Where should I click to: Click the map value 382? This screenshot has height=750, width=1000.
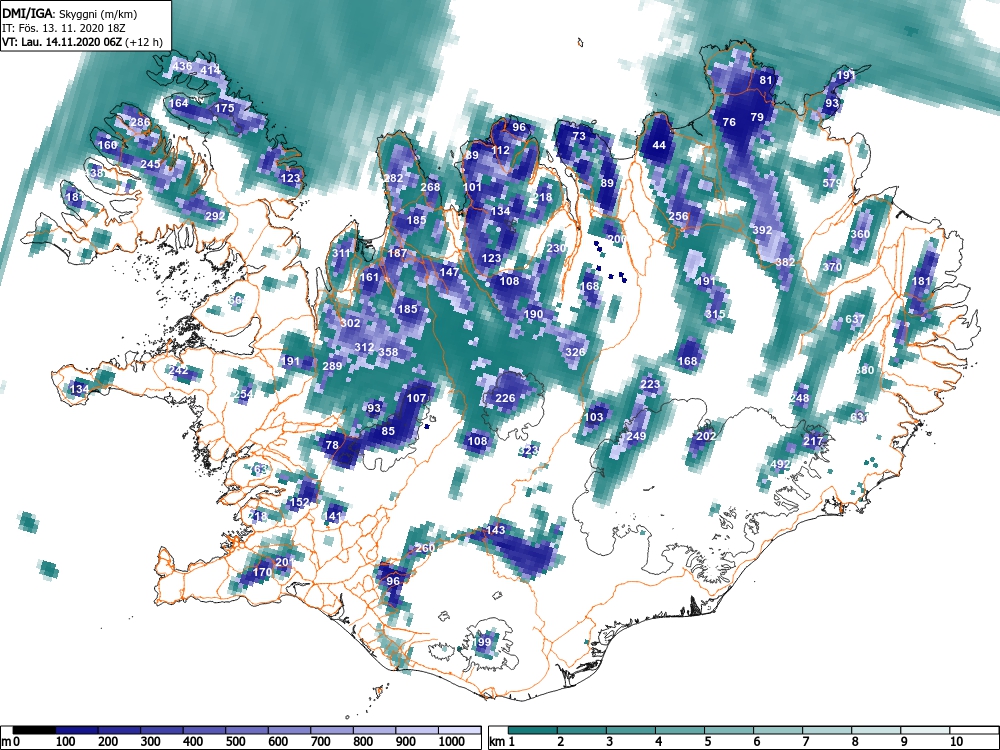pyautogui.click(x=786, y=261)
